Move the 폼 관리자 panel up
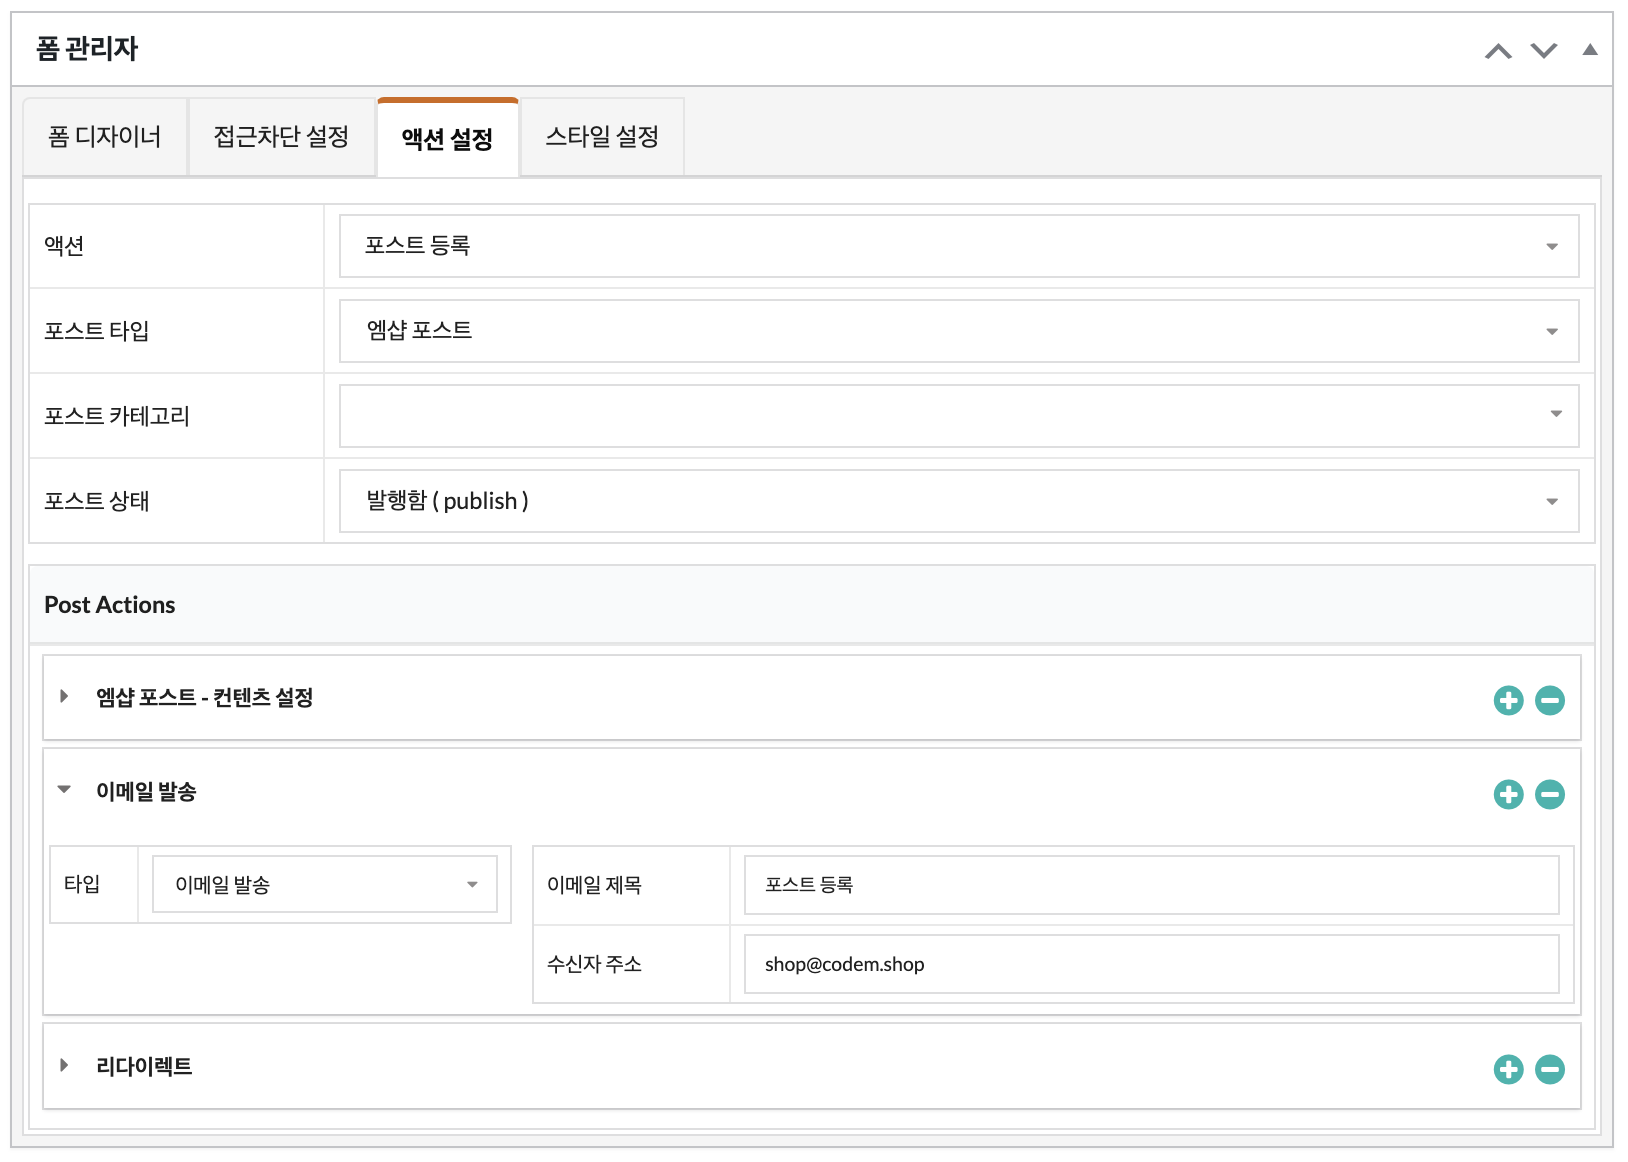Image resolution: width=1628 pixels, height=1162 pixels. click(1498, 51)
